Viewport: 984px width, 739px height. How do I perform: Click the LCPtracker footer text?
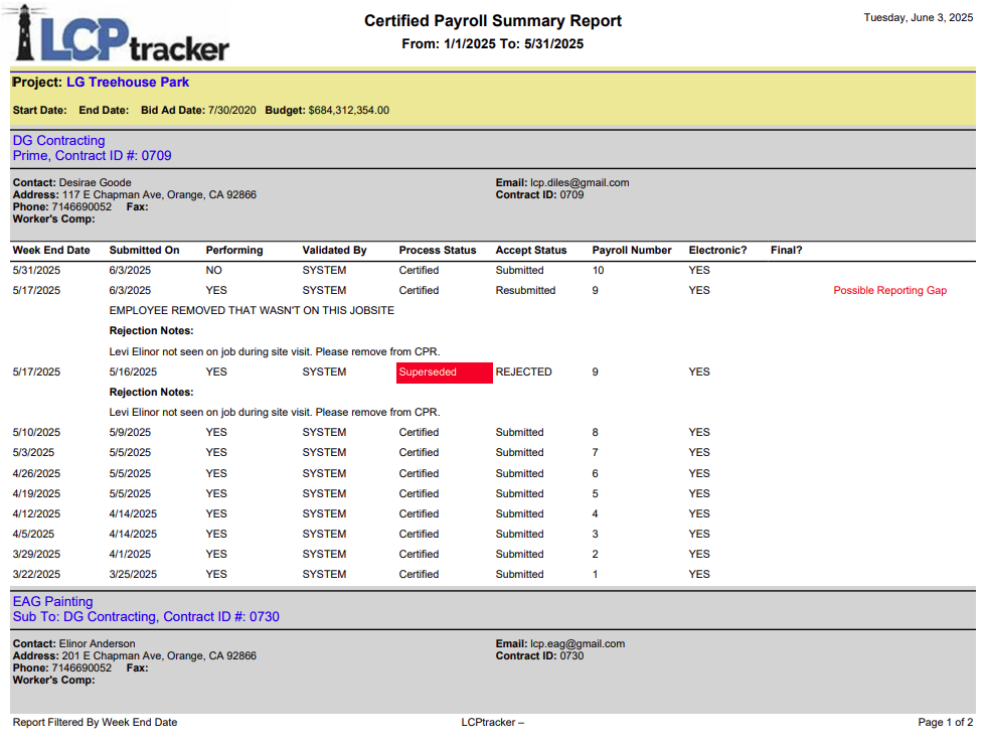[x=493, y=722]
